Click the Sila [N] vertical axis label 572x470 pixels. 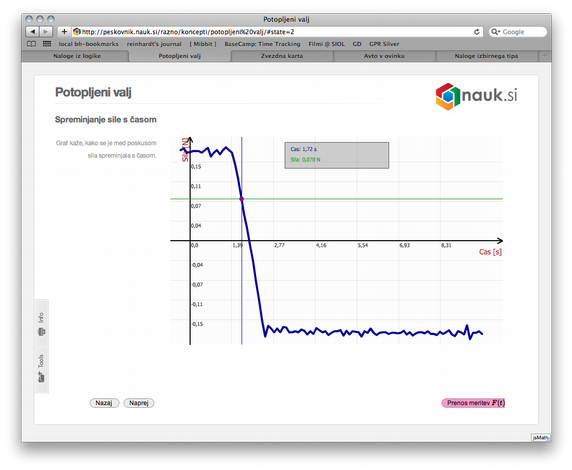(x=185, y=149)
